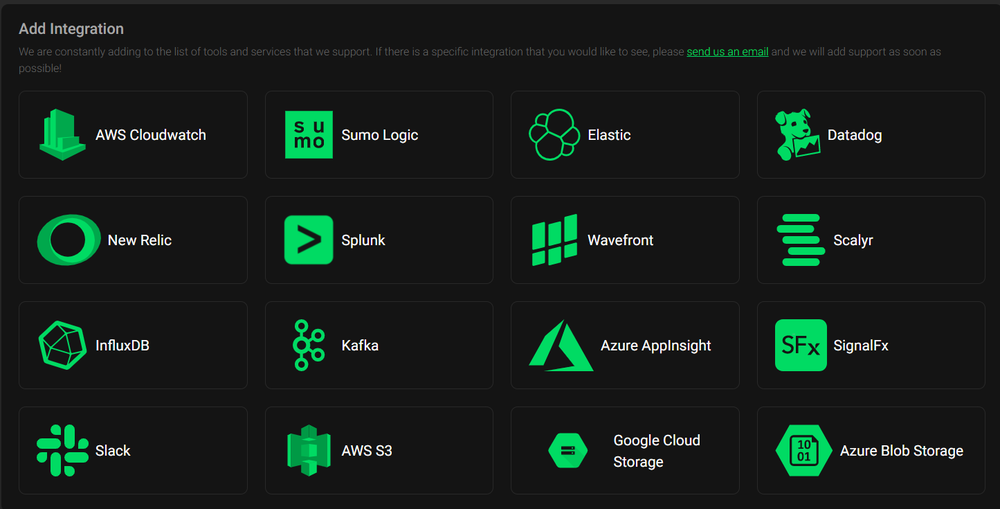Pick the 'Scalyr' integration label
This screenshot has height=509, width=1000.
click(x=853, y=240)
